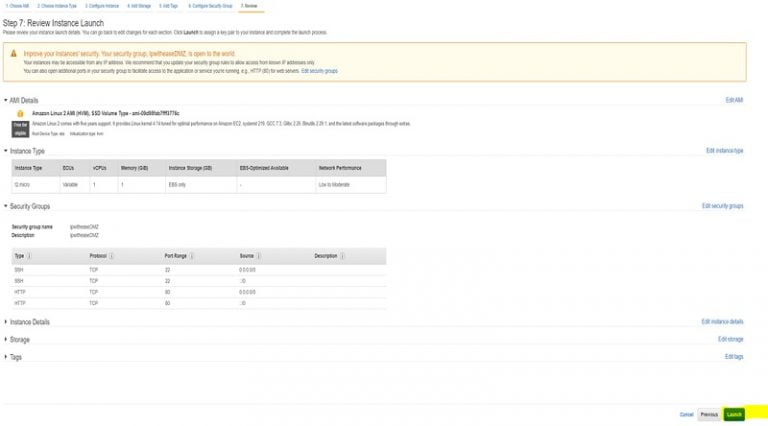Click the Amazon Linux 2 AMI icon
This screenshot has width=768, height=426.
point(20,114)
